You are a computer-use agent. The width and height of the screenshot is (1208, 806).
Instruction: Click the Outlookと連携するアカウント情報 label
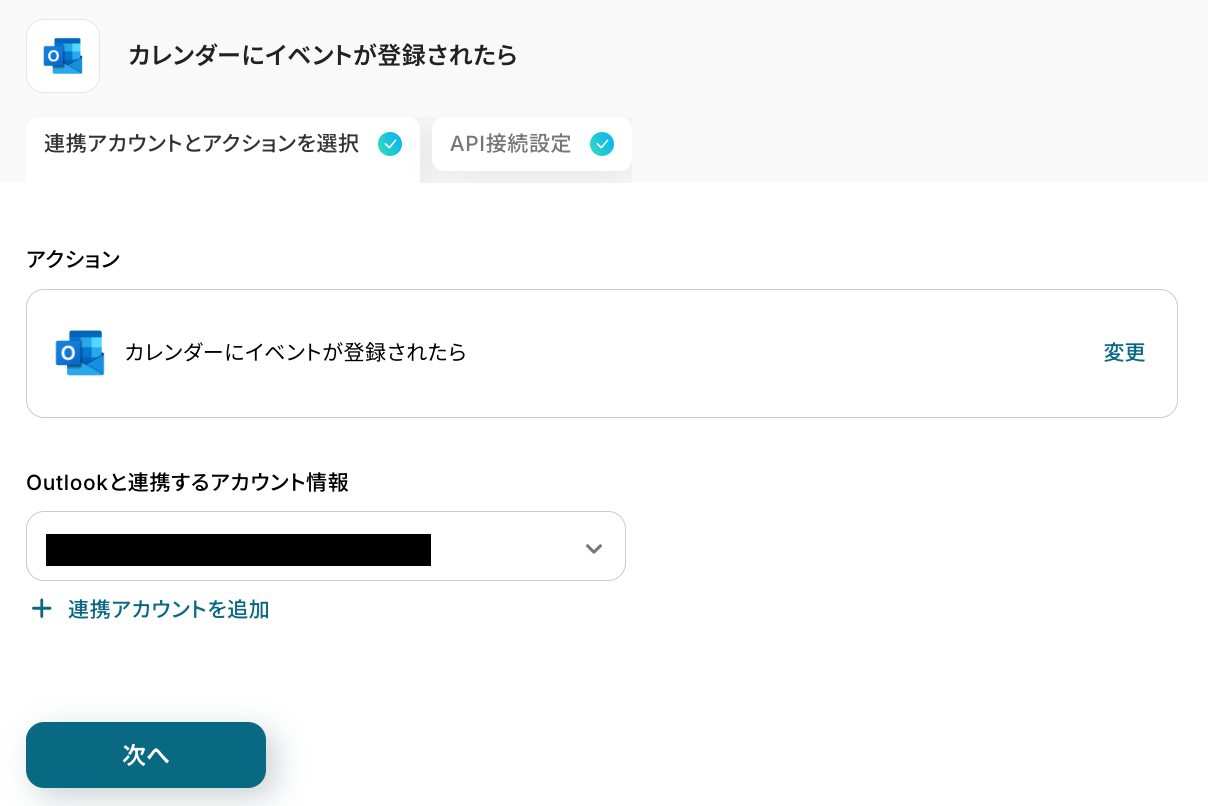187,482
